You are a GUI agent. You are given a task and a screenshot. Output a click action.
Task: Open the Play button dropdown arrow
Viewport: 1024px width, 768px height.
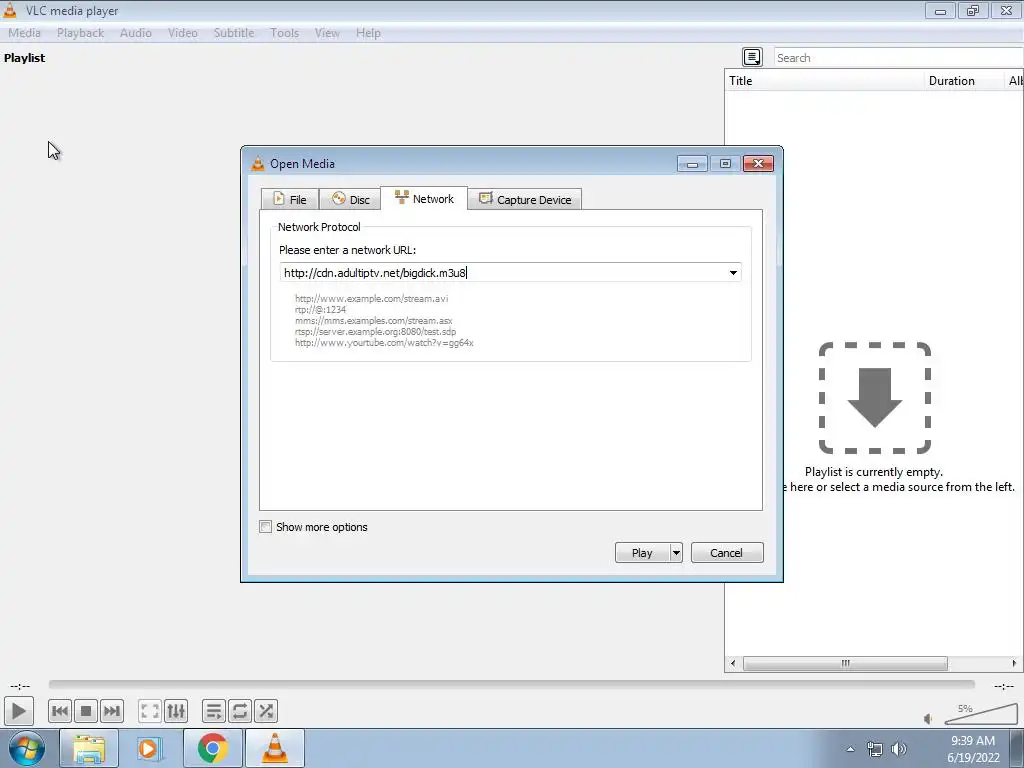click(x=676, y=552)
